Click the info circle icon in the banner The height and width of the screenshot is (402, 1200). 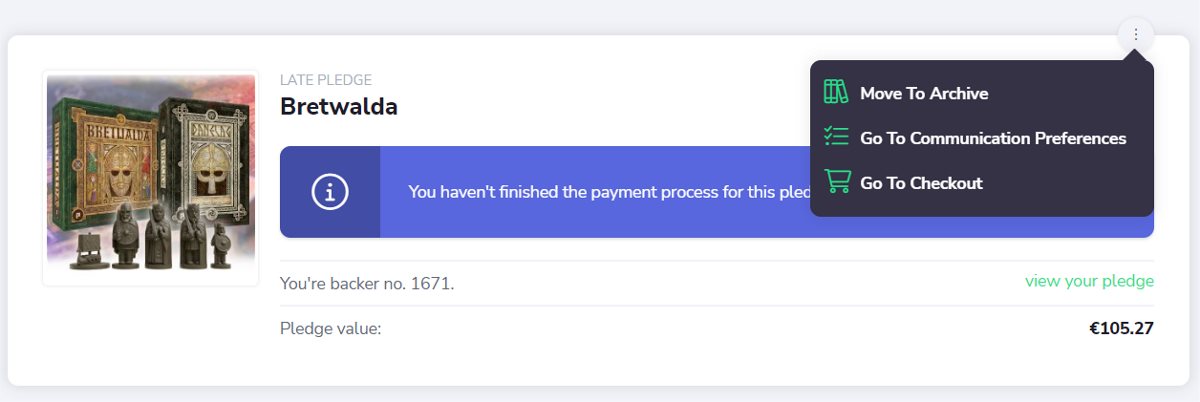coord(330,192)
